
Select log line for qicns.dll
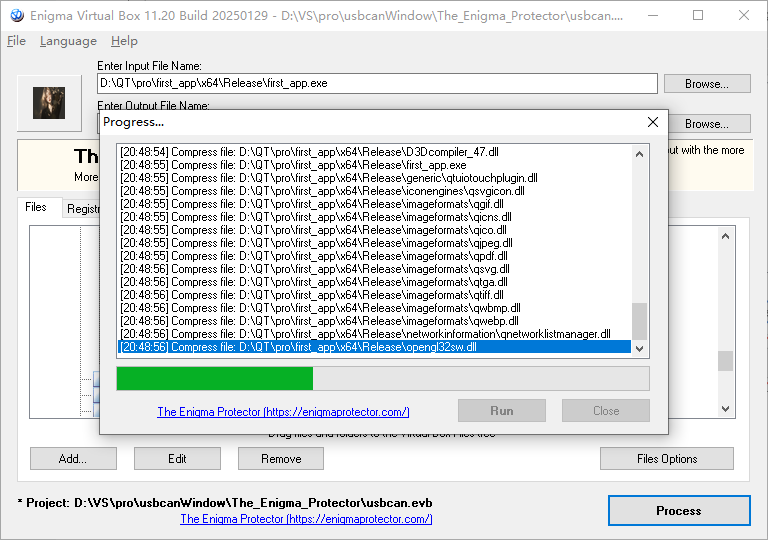375,217
